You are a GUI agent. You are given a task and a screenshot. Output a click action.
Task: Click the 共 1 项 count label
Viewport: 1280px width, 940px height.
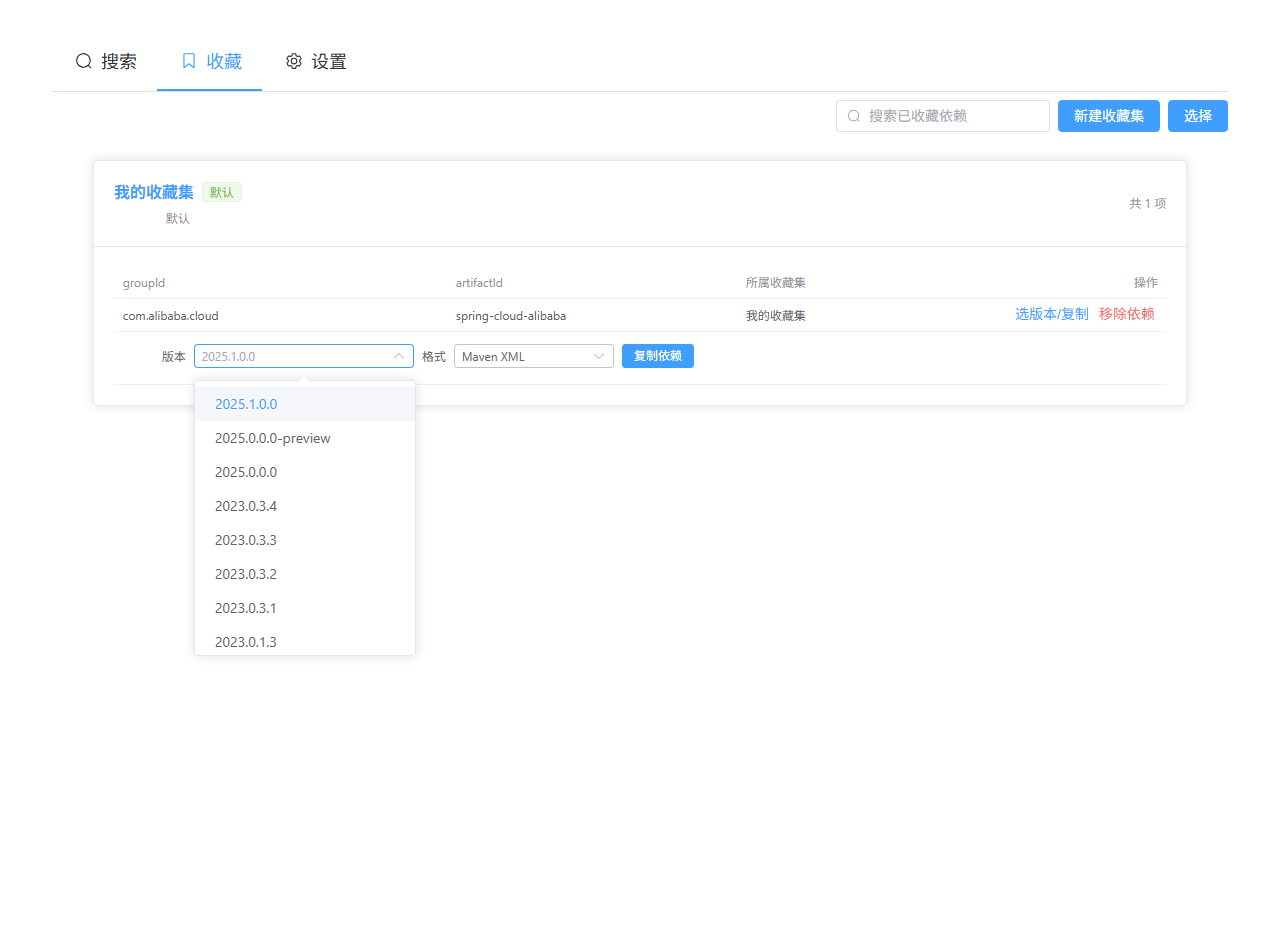[1148, 203]
